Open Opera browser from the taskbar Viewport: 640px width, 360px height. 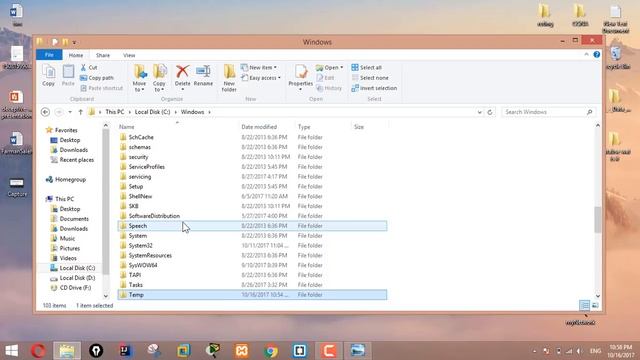(x=38, y=351)
